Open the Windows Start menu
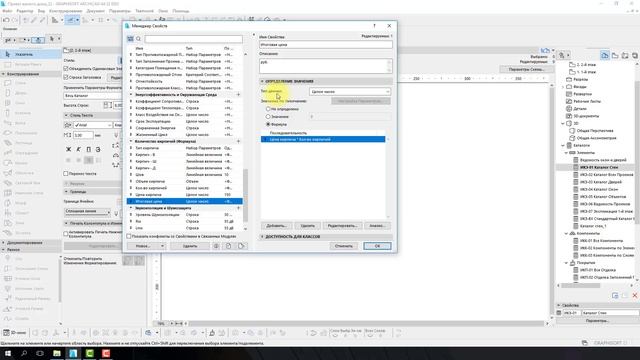The image size is (640, 360). coord(7,353)
